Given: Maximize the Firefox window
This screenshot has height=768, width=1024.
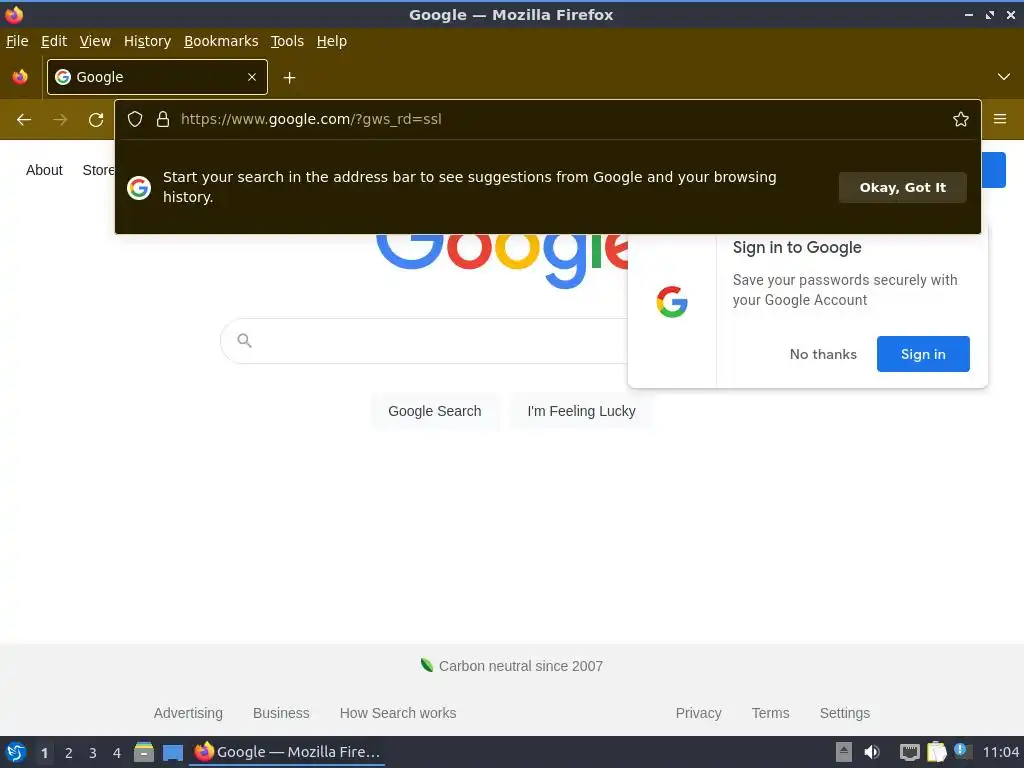Looking at the screenshot, I should 990,15.
